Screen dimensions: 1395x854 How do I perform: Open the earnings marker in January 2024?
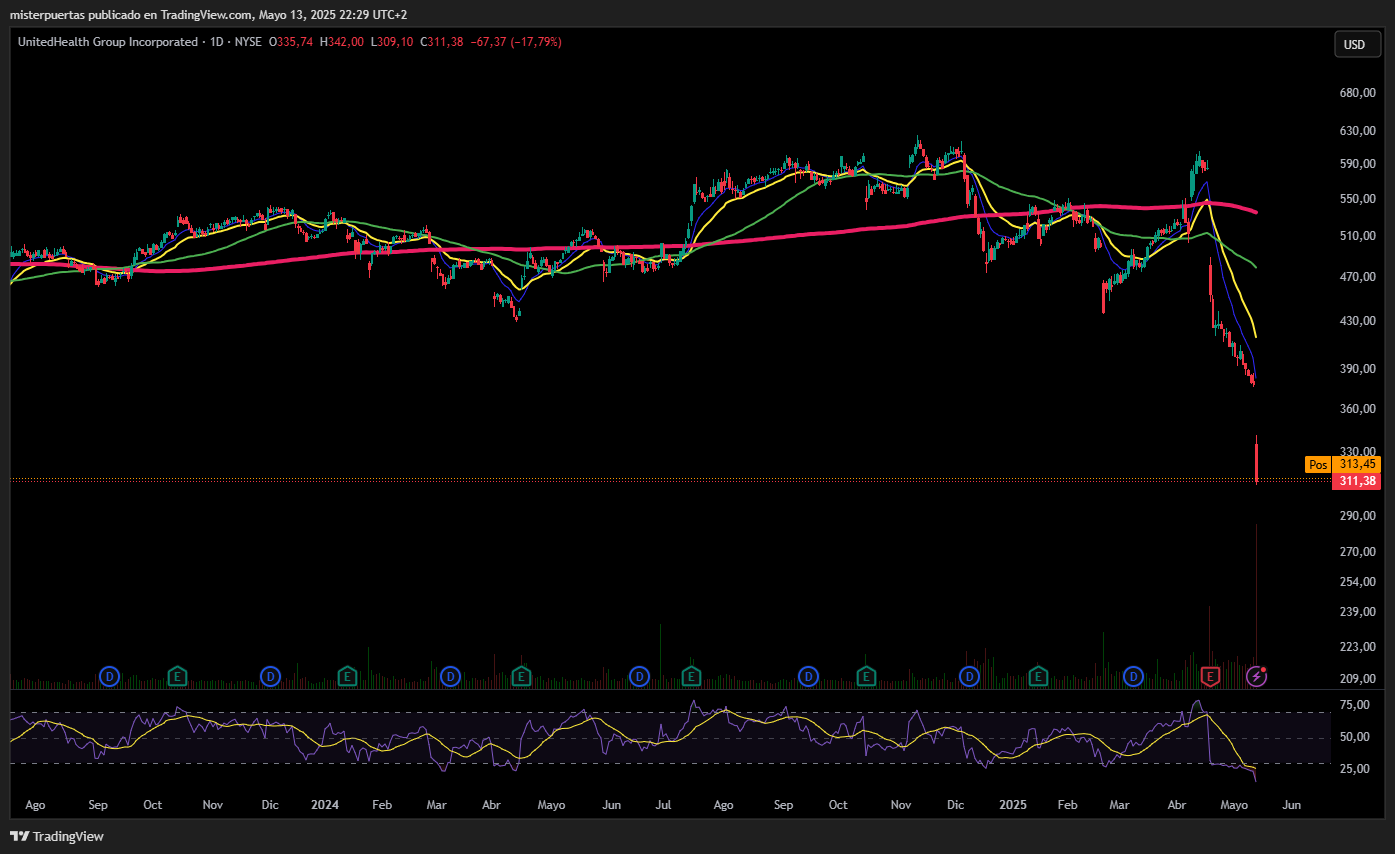click(x=346, y=677)
